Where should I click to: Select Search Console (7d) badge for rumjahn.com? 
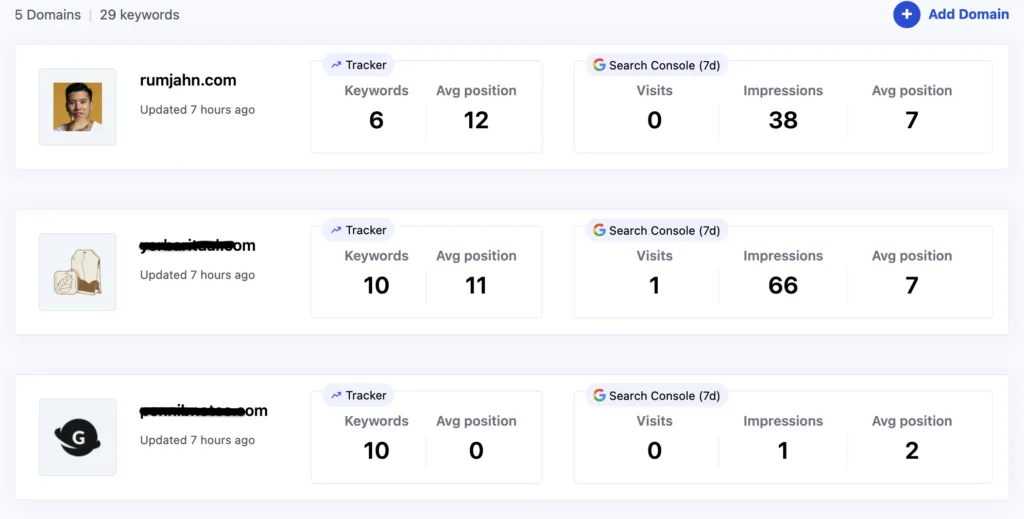(x=664, y=65)
